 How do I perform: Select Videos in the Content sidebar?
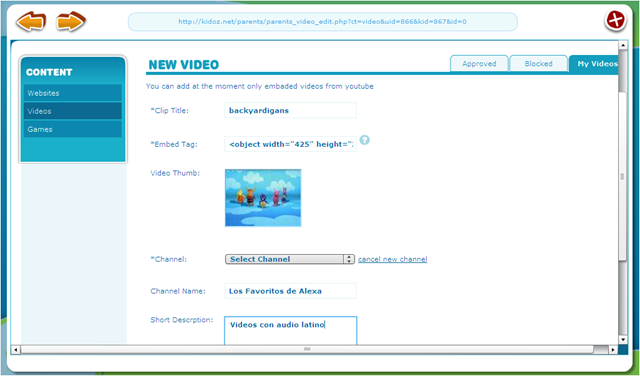[x=73, y=111]
